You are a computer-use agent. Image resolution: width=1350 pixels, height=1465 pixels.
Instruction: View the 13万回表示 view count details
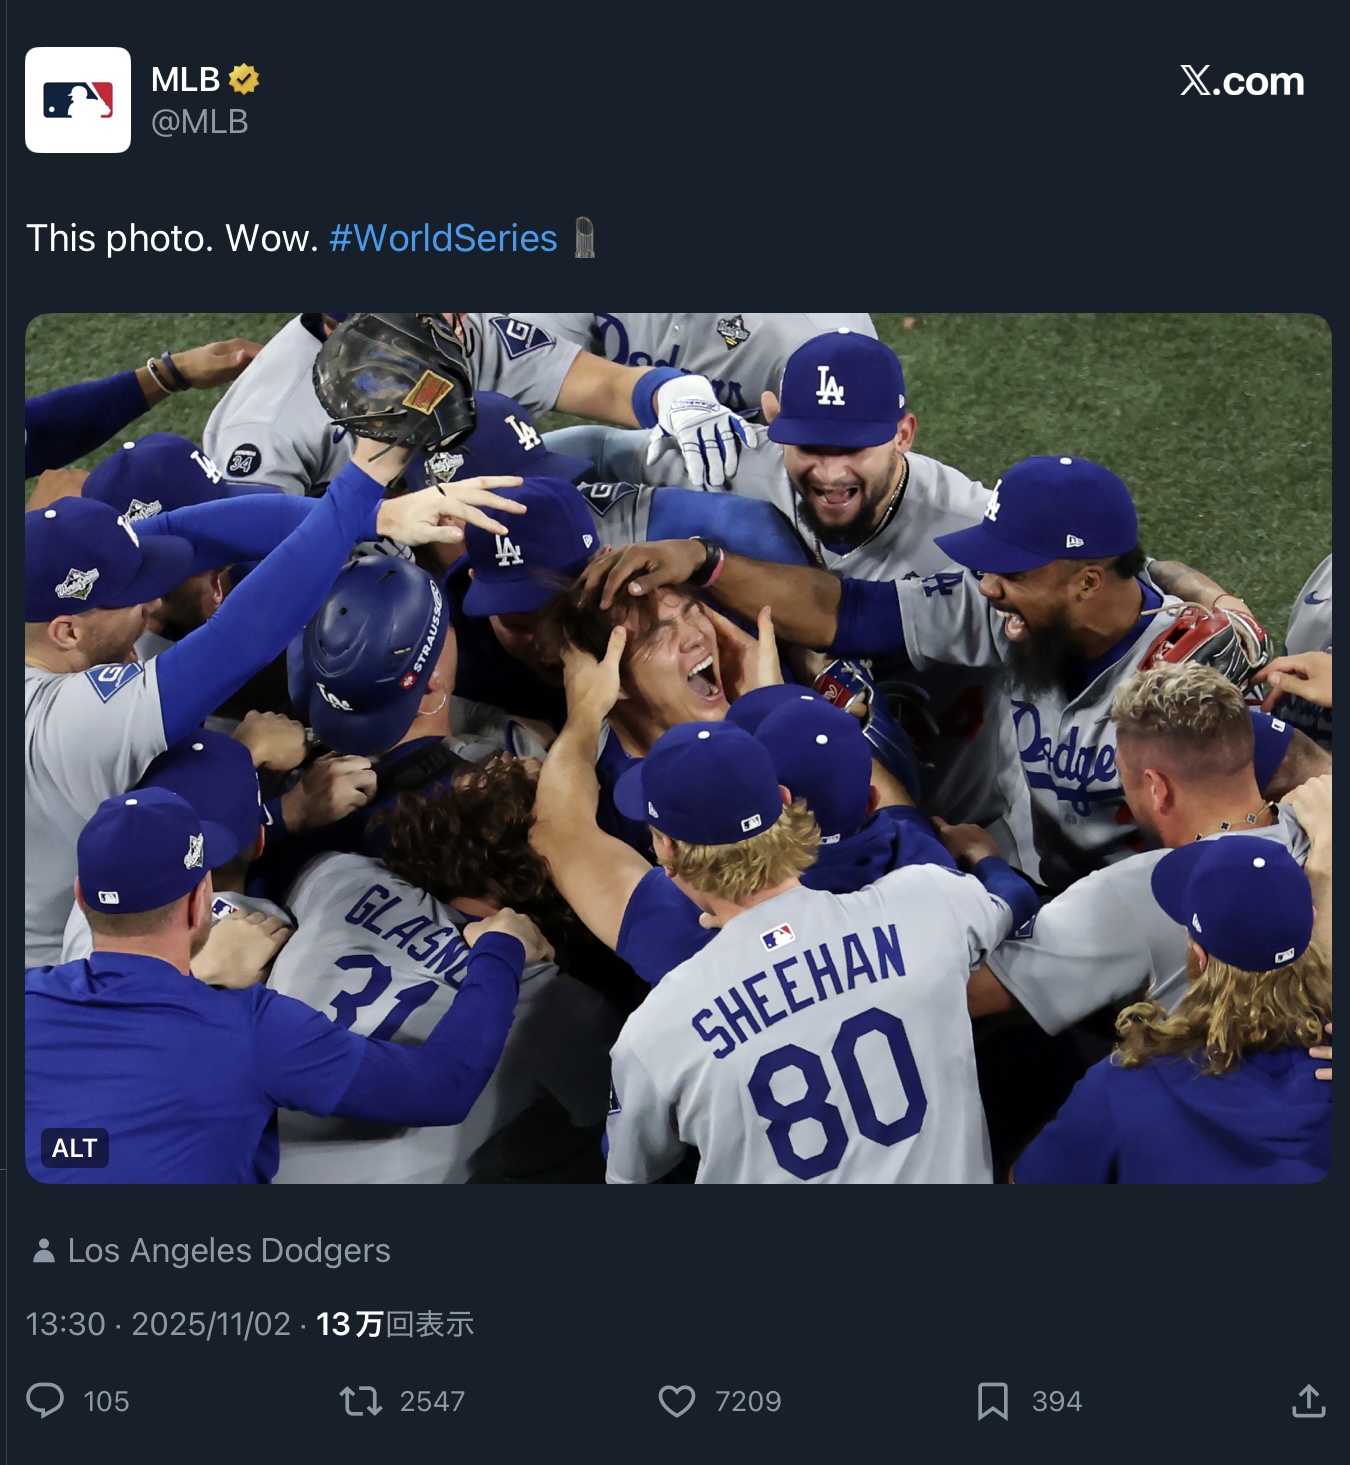click(395, 1324)
